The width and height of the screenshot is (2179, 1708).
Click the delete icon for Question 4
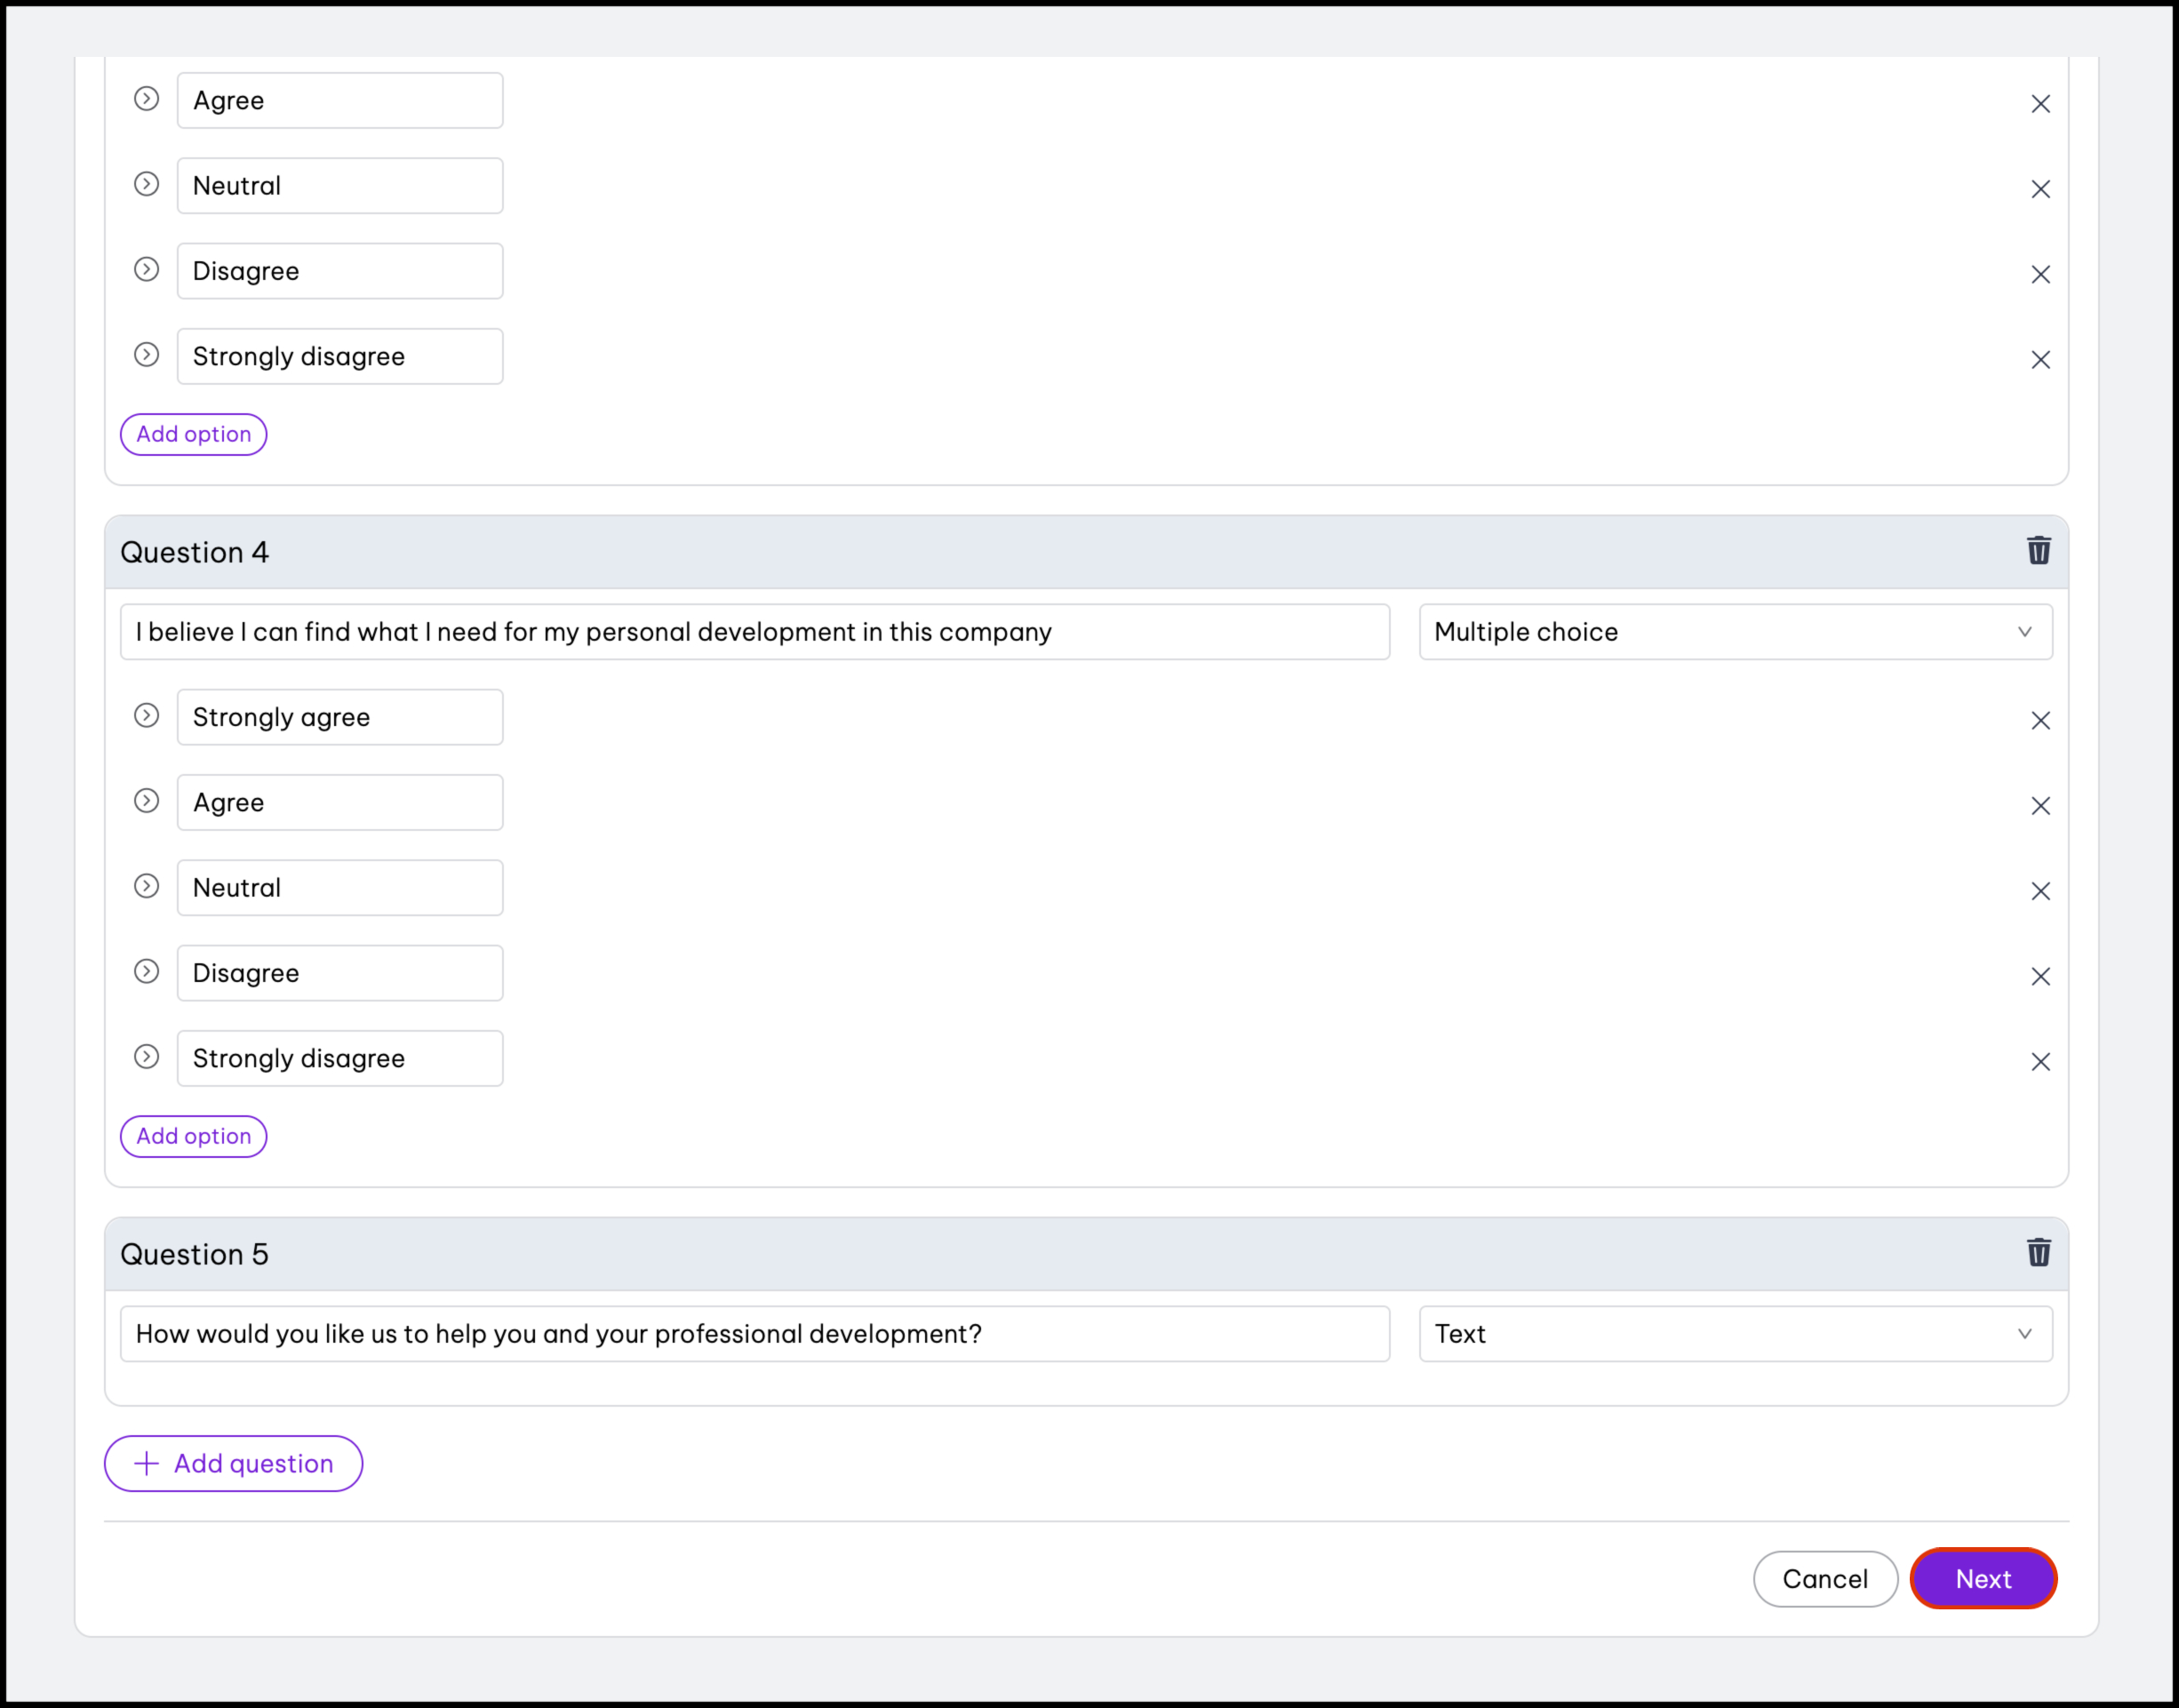[x=2038, y=550]
